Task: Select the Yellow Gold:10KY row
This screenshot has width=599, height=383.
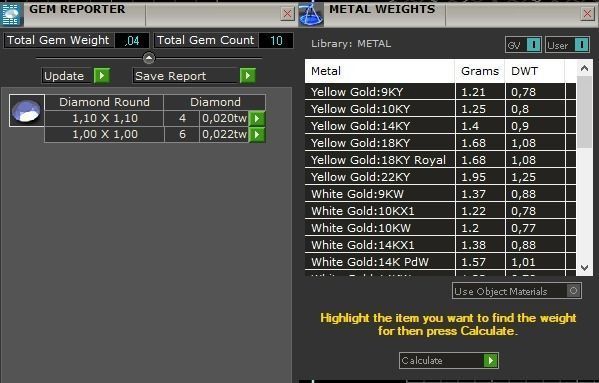Action: coord(440,109)
